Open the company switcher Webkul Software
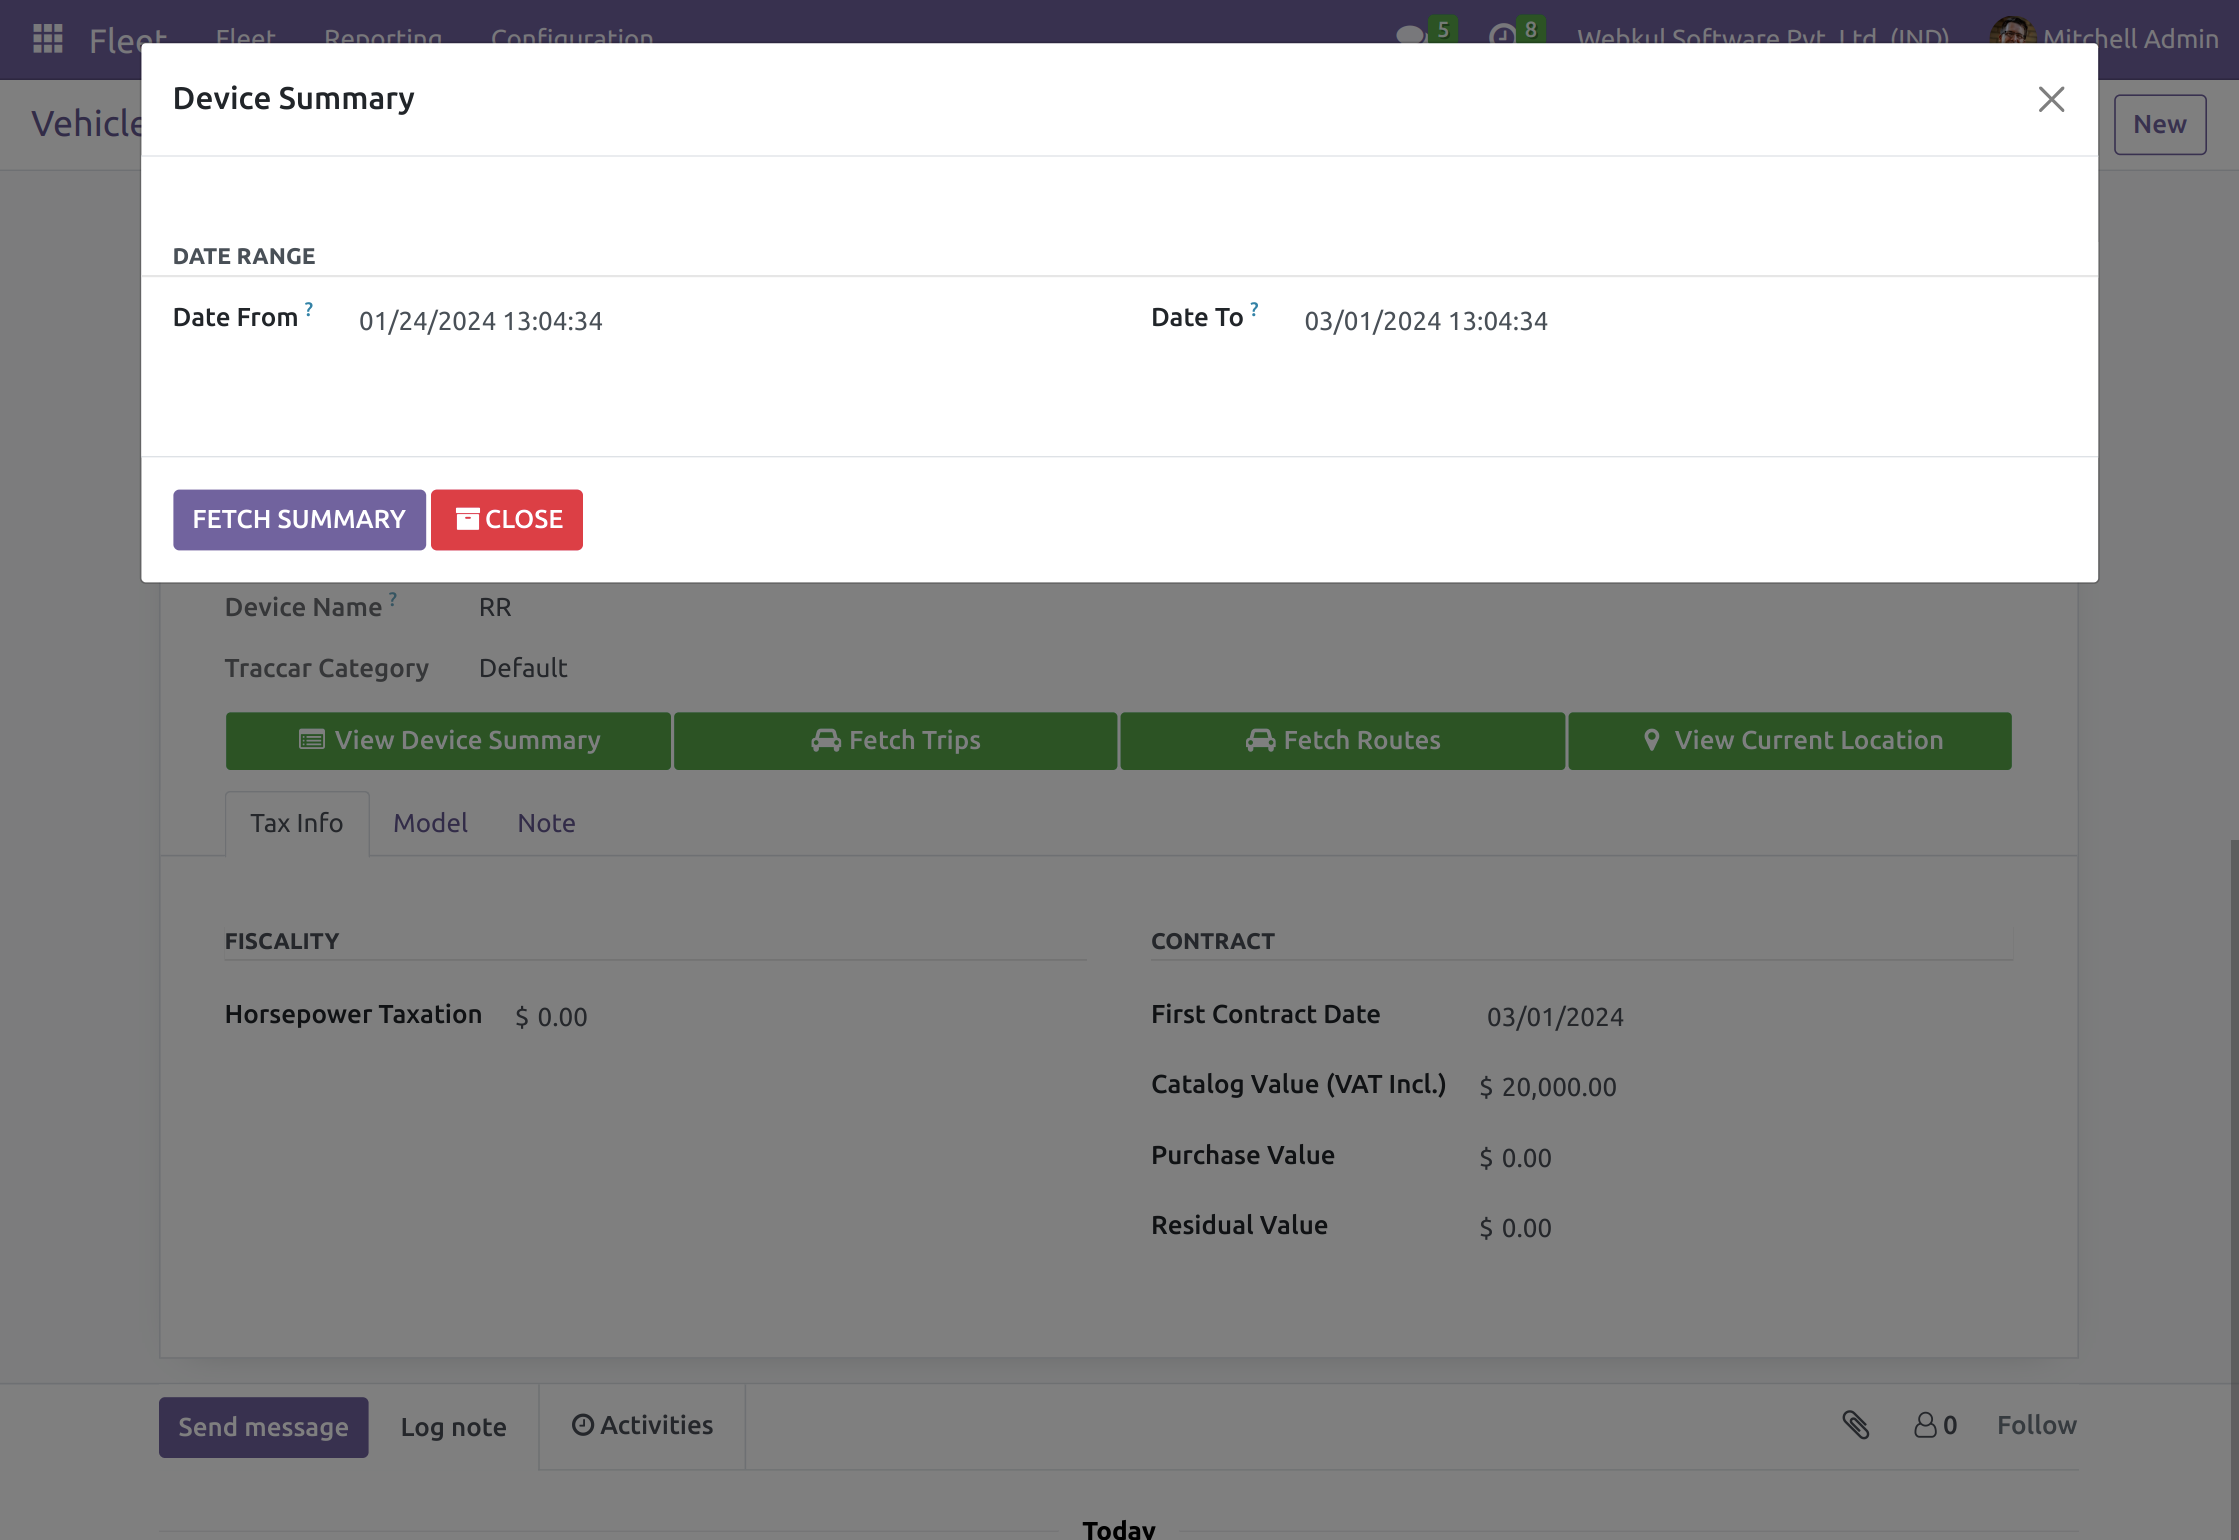The height and width of the screenshot is (1540, 2239). [1762, 36]
